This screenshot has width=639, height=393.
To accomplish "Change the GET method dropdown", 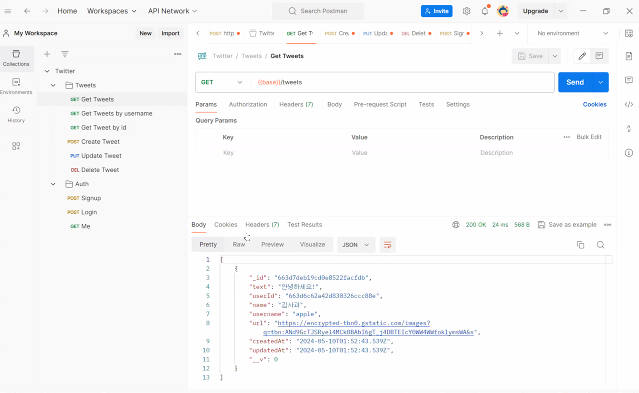I will tap(222, 82).
